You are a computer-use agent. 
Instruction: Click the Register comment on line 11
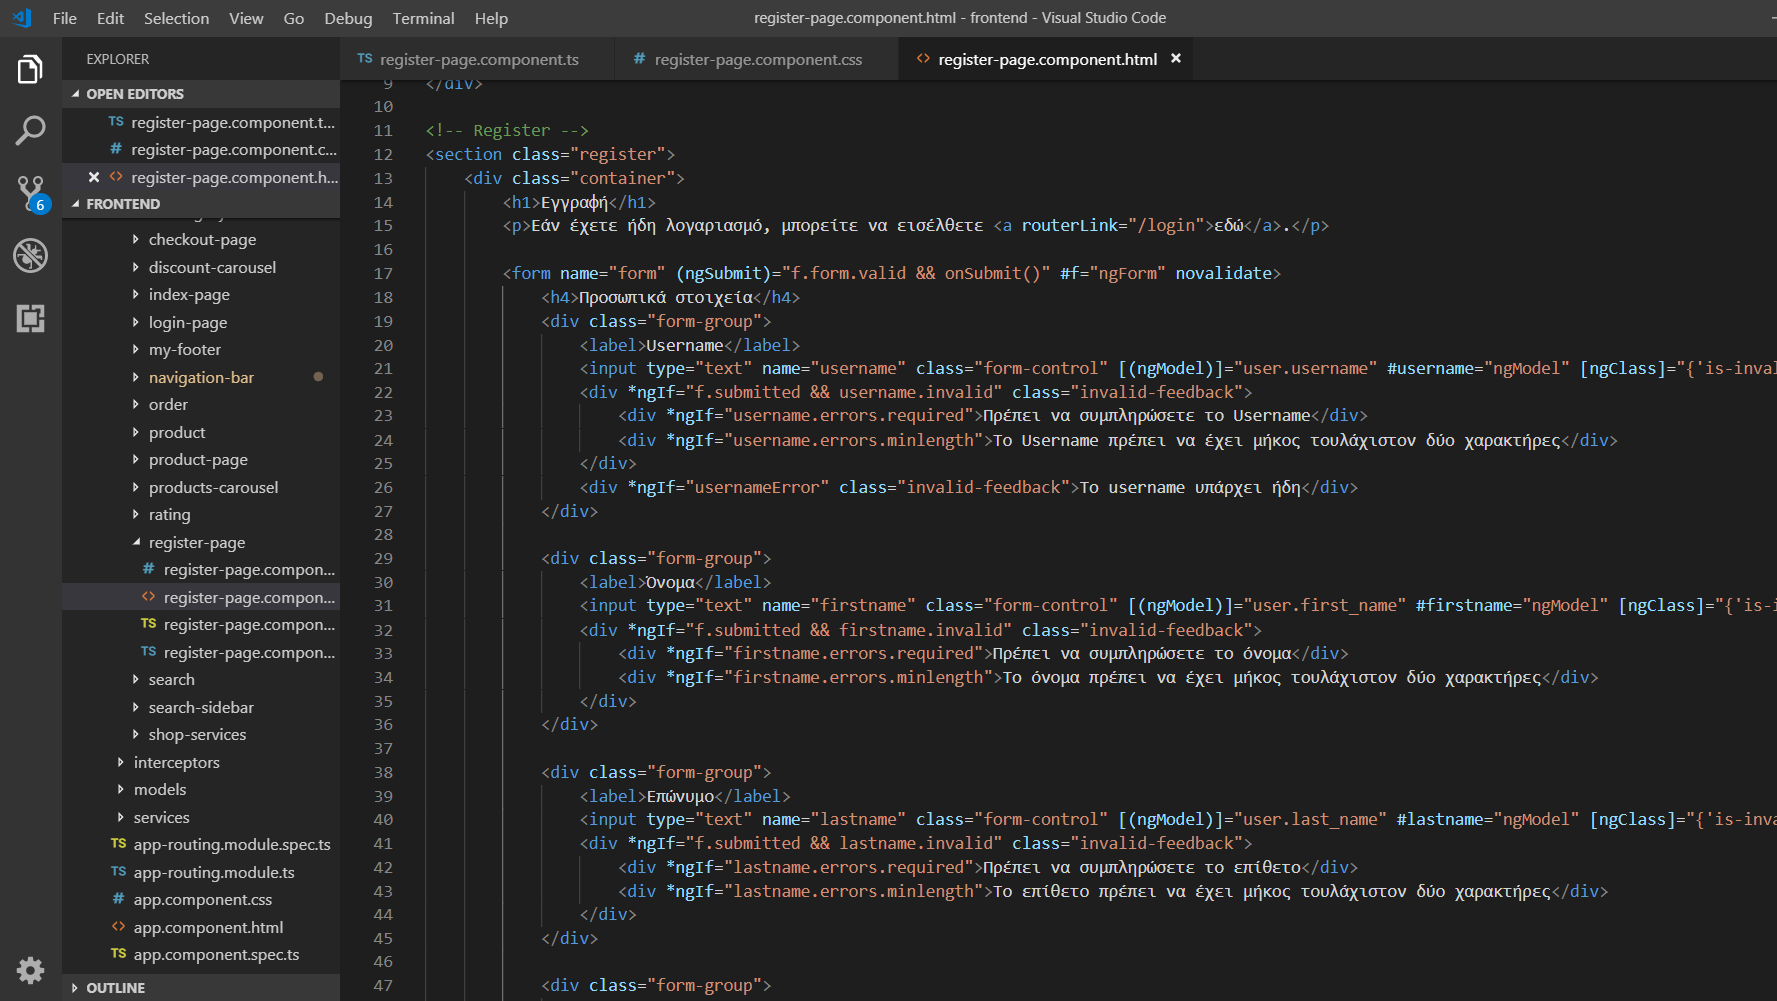tap(507, 130)
